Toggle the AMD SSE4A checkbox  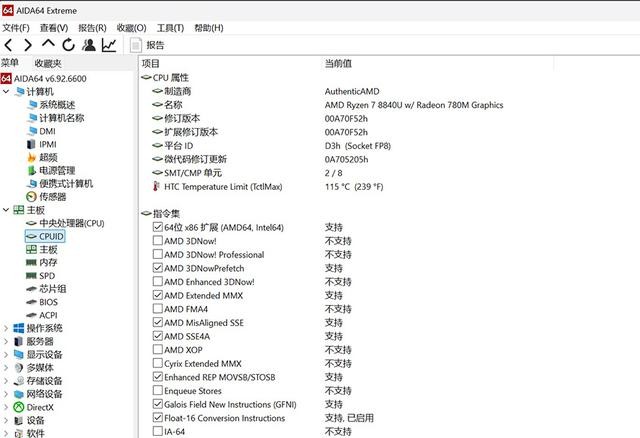click(x=158, y=336)
